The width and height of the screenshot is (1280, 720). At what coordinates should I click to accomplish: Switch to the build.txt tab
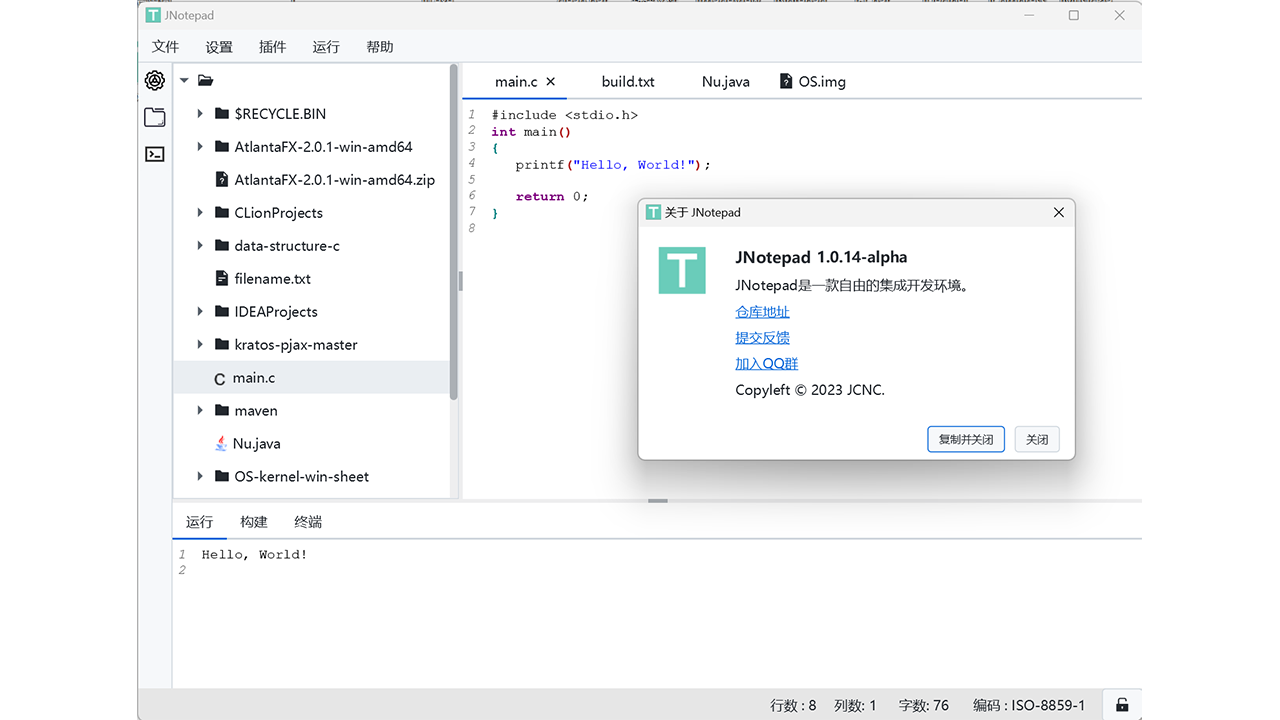pyautogui.click(x=627, y=81)
